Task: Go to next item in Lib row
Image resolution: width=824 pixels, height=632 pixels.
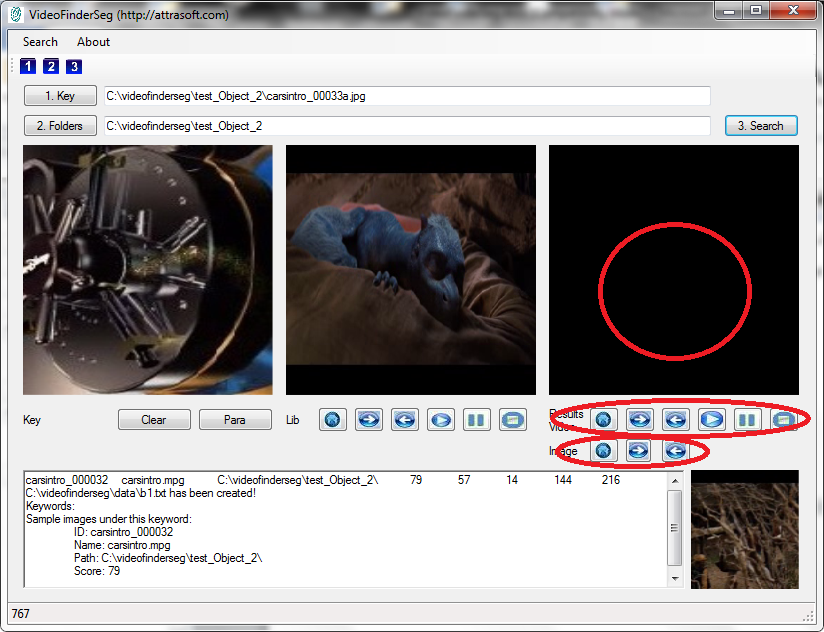Action: tap(369, 420)
